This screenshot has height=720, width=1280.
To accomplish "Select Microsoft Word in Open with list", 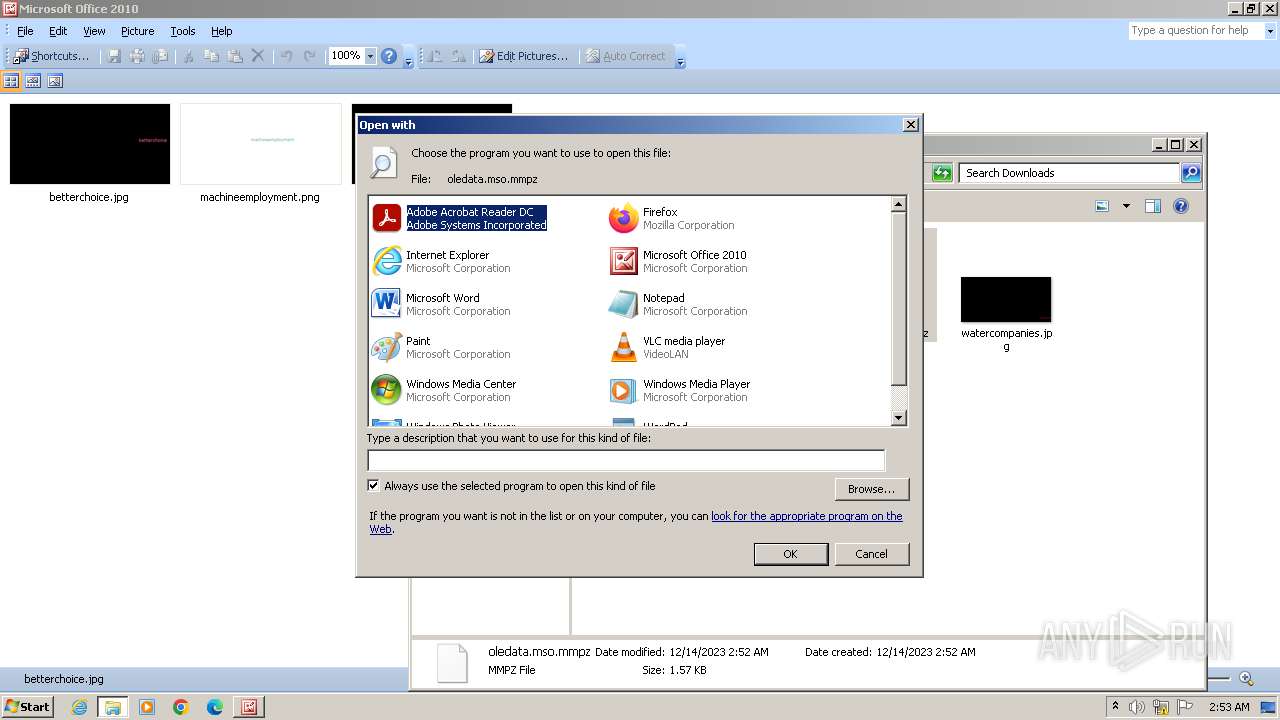I will coord(441,304).
